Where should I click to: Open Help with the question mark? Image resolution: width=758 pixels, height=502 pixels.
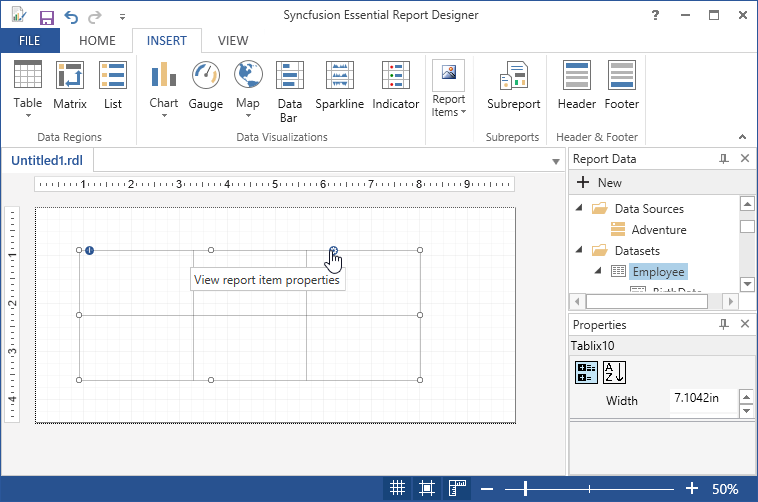click(655, 15)
